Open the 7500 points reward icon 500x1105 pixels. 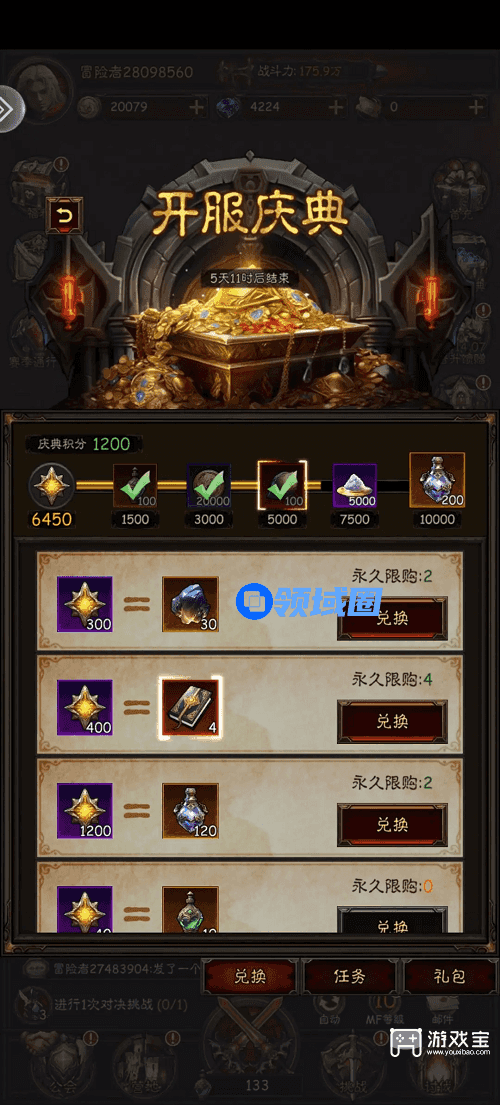pos(354,486)
